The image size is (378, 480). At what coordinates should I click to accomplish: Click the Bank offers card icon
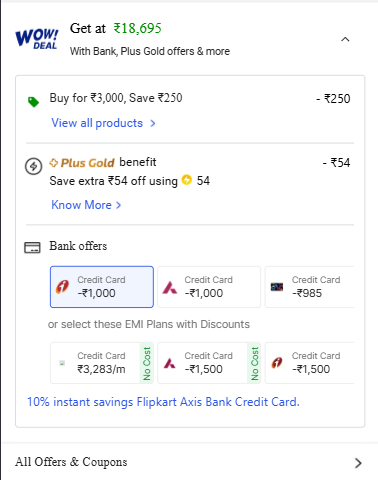tap(32, 248)
